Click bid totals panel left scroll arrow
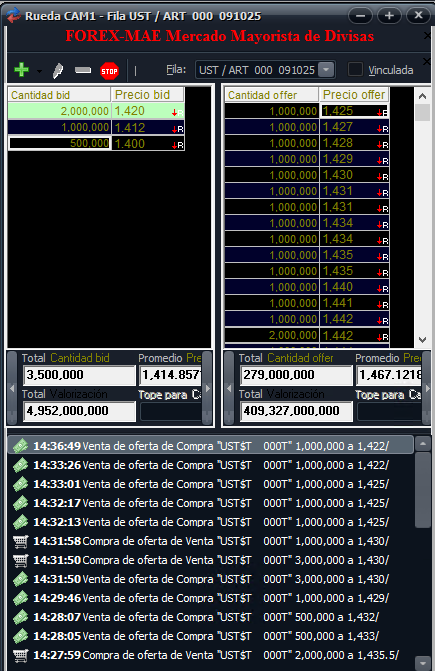This screenshot has width=435, height=671. [12, 389]
